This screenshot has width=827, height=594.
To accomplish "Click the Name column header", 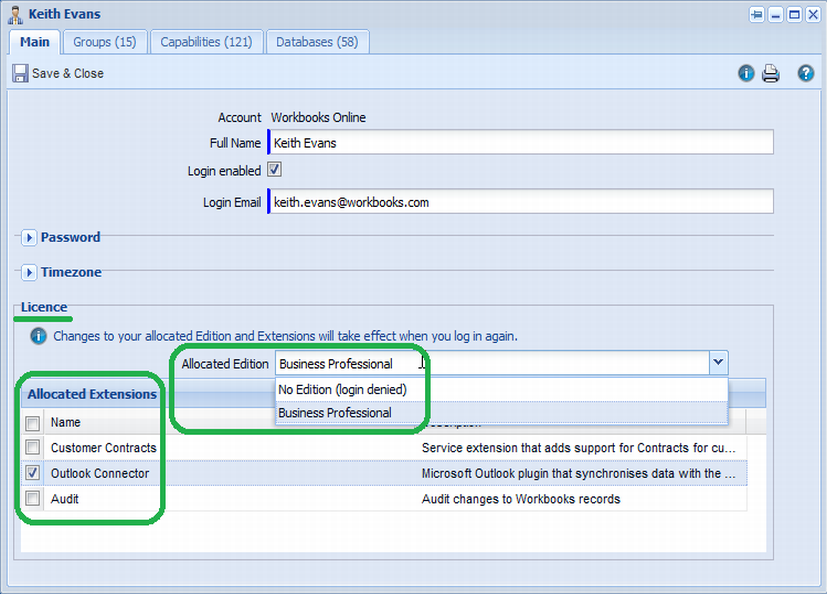I will coord(66,423).
